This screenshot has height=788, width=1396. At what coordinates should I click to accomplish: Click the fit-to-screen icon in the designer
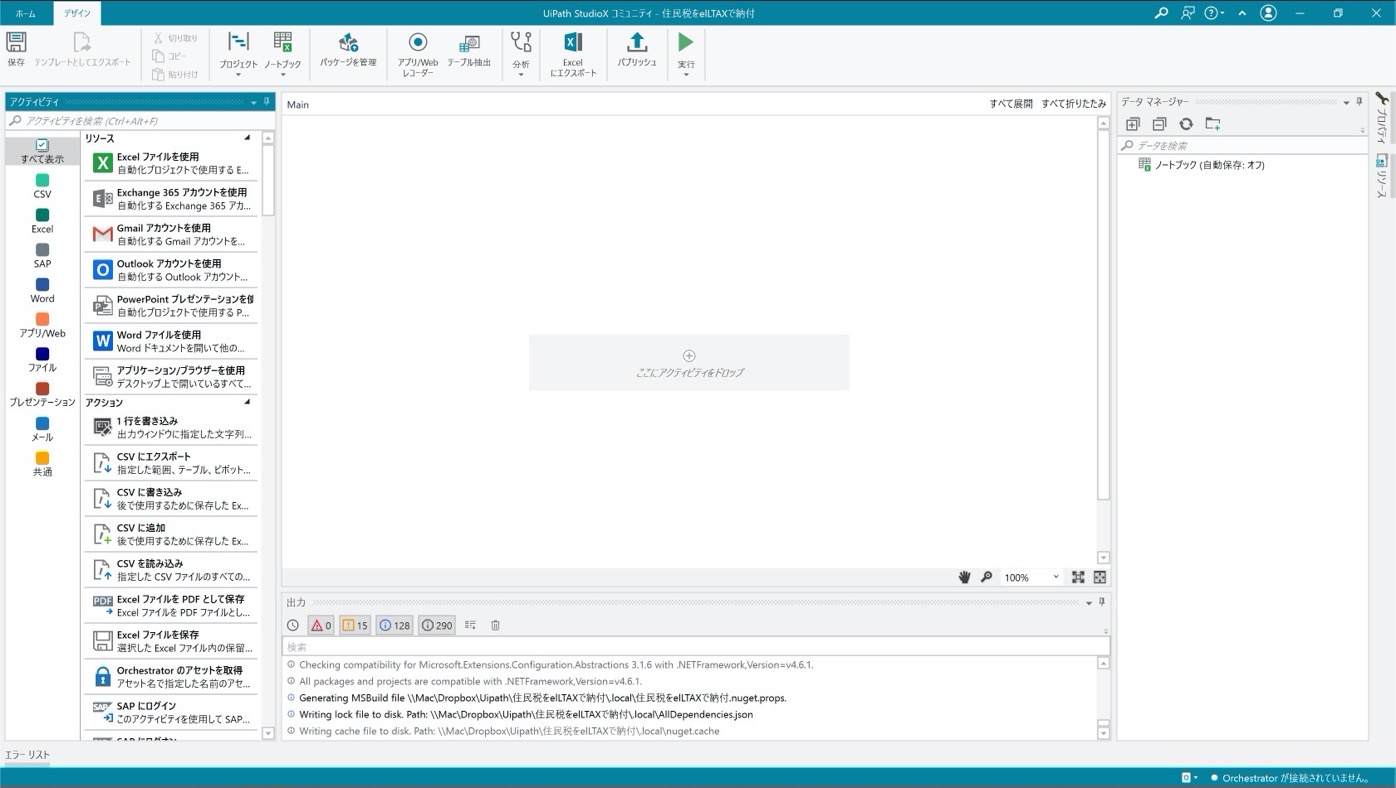pyautogui.click(x=1078, y=577)
